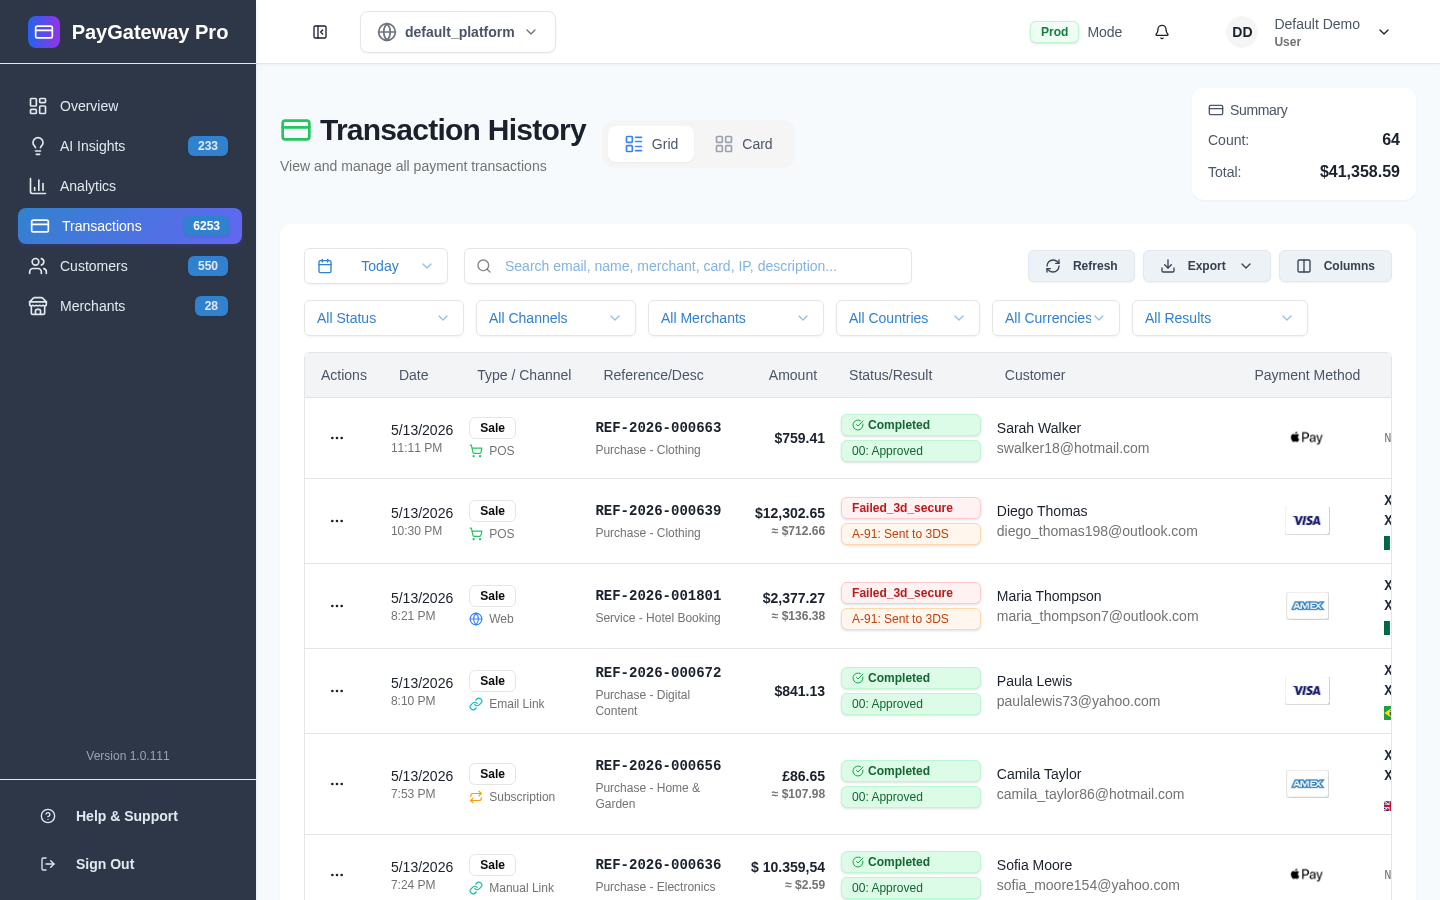
Task: Open actions menu for REF-2026-000639
Action: (337, 521)
